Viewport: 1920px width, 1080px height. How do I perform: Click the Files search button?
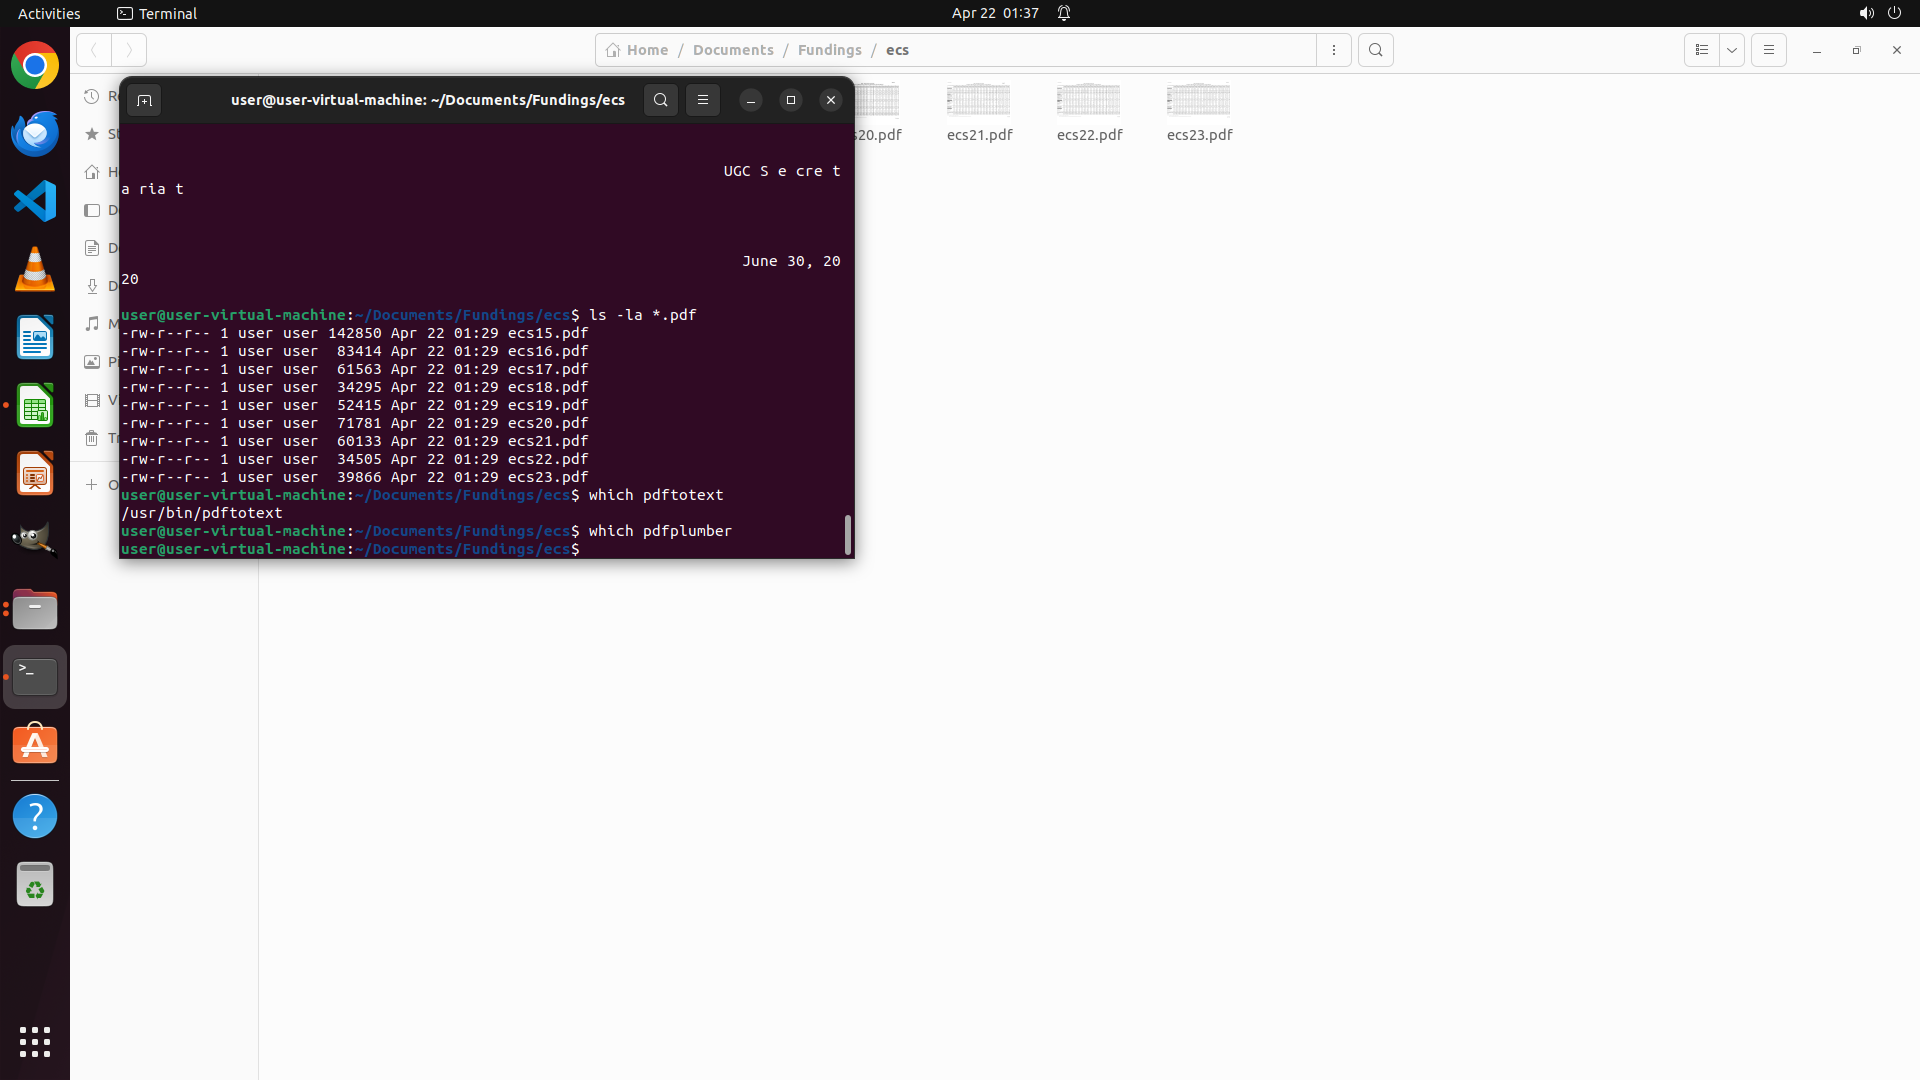coord(1375,50)
